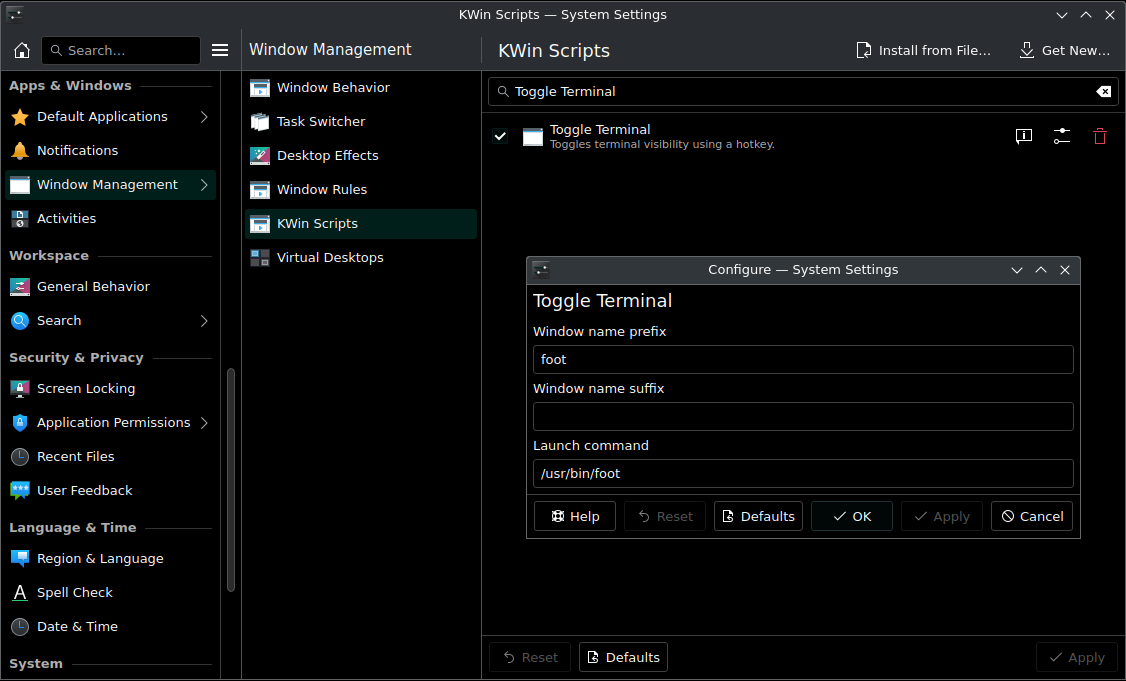The width and height of the screenshot is (1126, 681).
Task: Expand the Workspace Search chevron
Action: (x=204, y=320)
